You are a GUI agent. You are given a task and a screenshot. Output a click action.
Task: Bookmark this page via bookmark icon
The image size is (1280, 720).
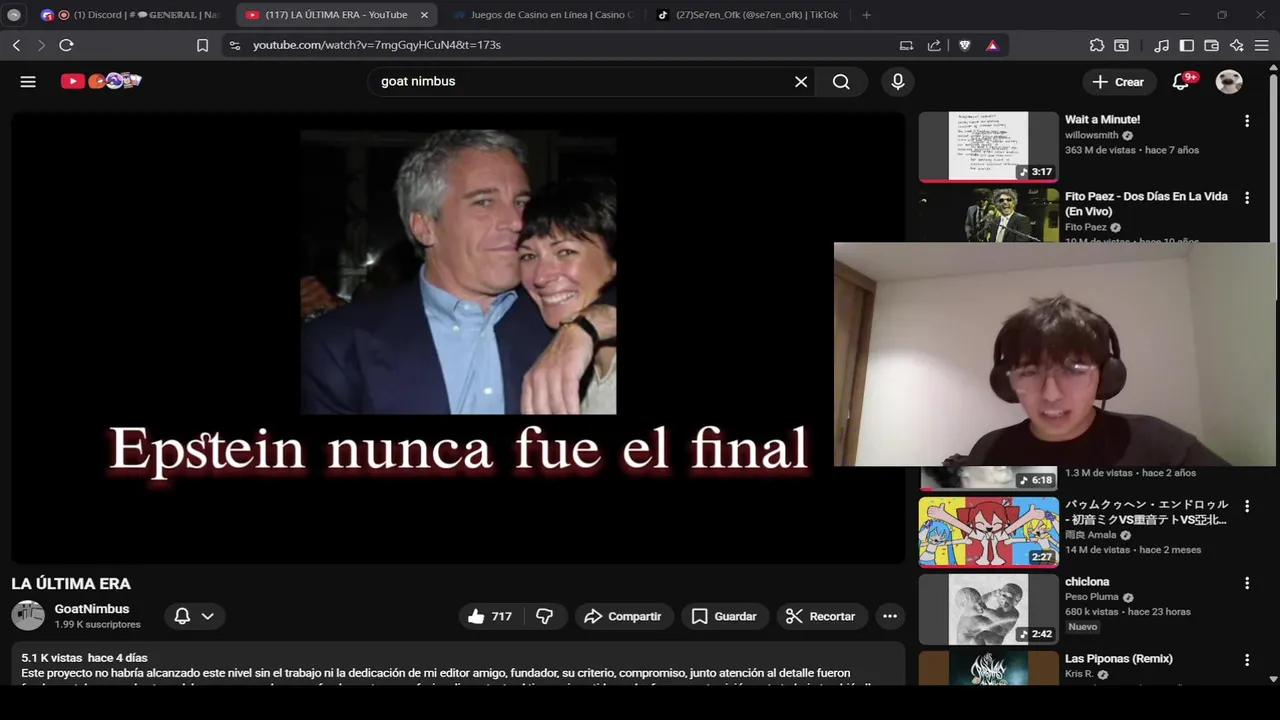(202, 45)
